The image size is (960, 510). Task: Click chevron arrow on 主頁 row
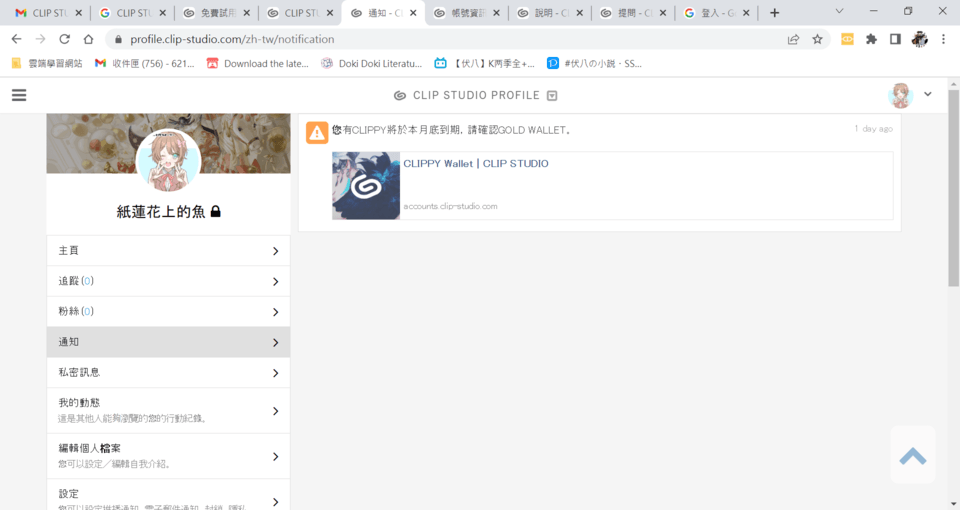click(x=276, y=251)
